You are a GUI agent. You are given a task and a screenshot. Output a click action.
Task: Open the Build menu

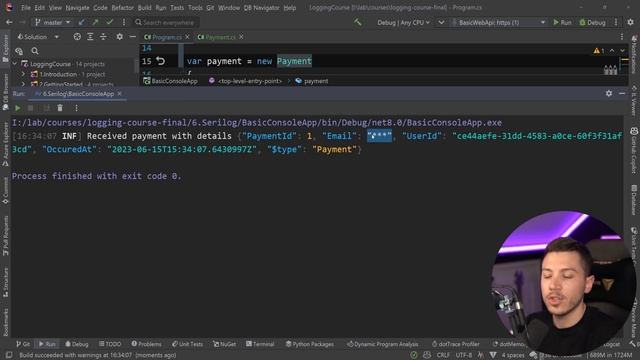[144, 8]
